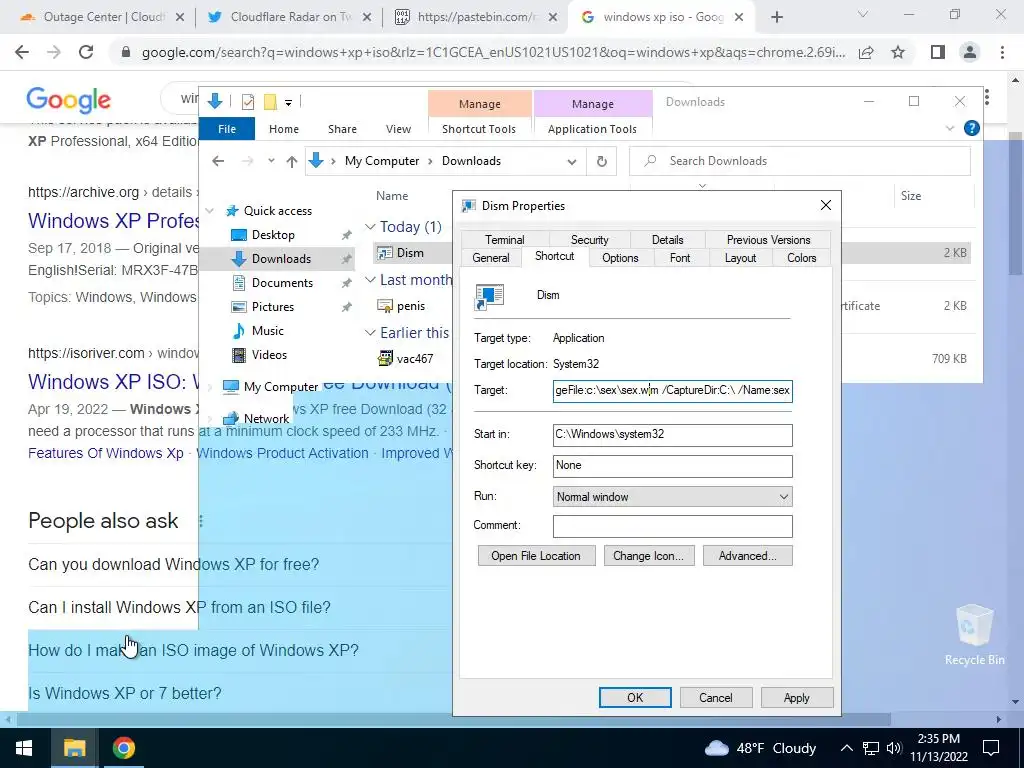Click the Open File Location button
The image size is (1024, 768).
pyautogui.click(x=536, y=556)
